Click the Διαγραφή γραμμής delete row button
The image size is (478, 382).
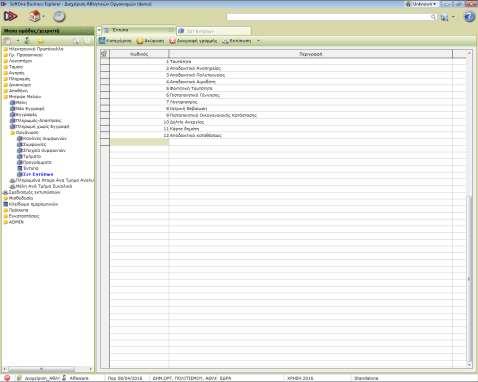[193, 41]
